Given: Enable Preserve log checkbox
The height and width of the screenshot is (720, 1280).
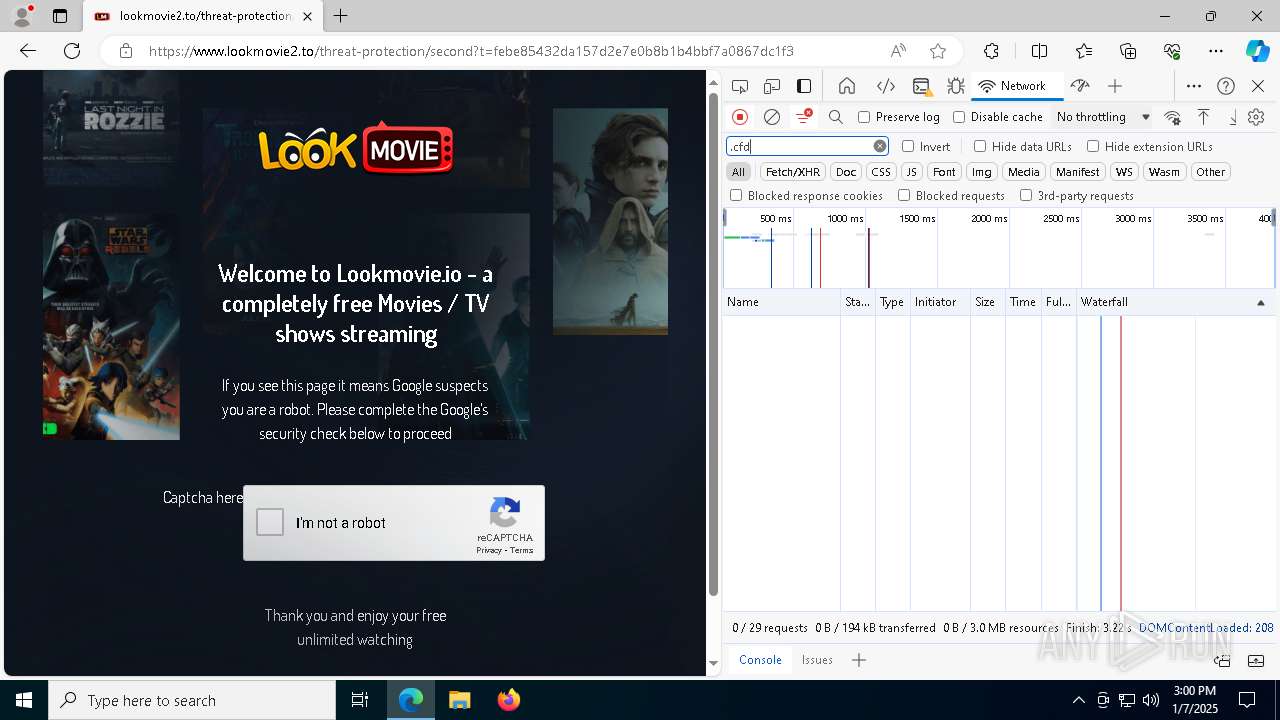Looking at the screenshot, I should coord(864,117).
